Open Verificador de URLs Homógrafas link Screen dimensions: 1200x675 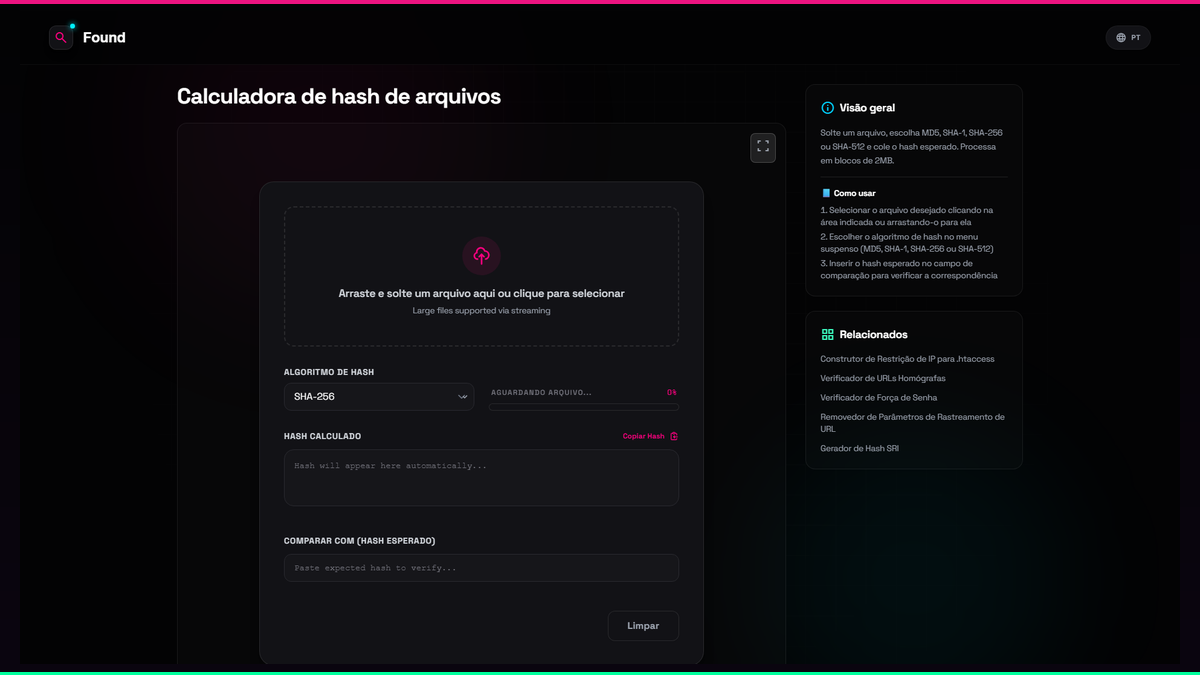pyautogui.click(x=883, y=378)
